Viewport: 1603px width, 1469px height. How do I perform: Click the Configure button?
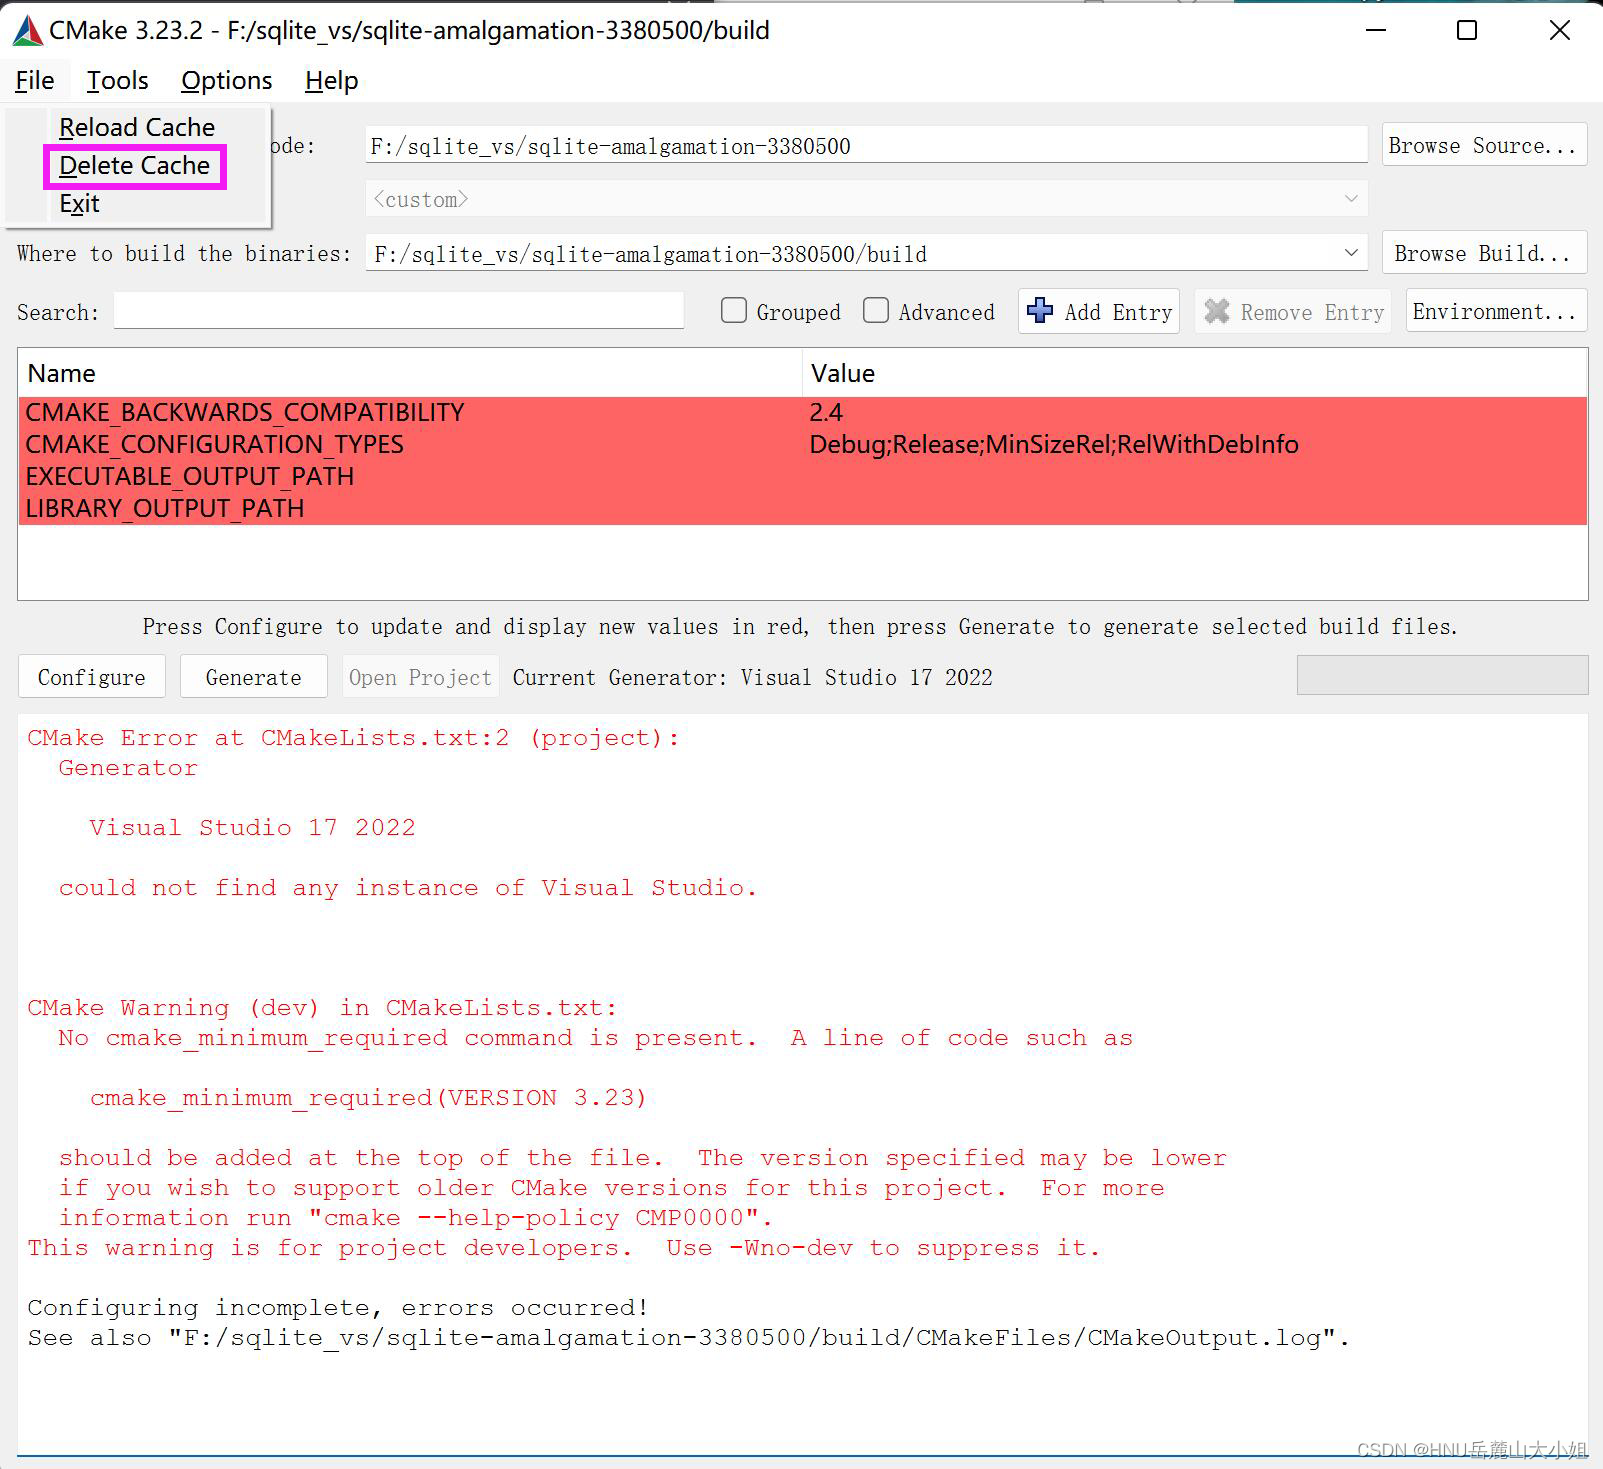[92, 677]
